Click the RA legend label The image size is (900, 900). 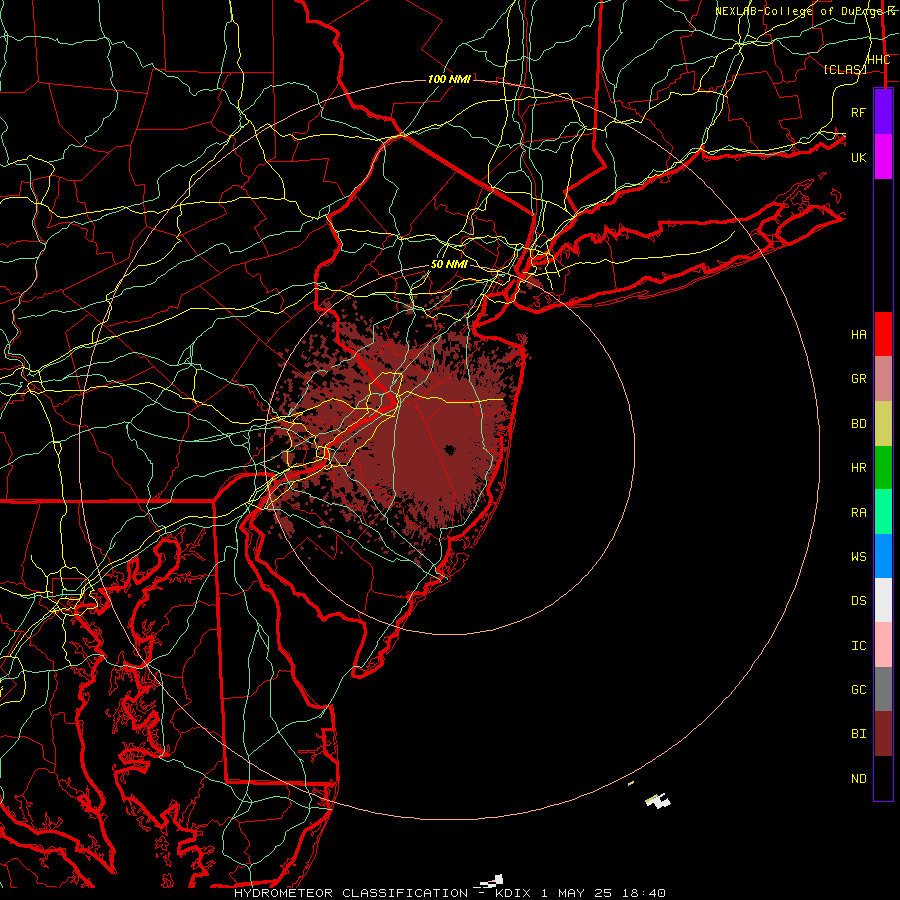[858, 512]
